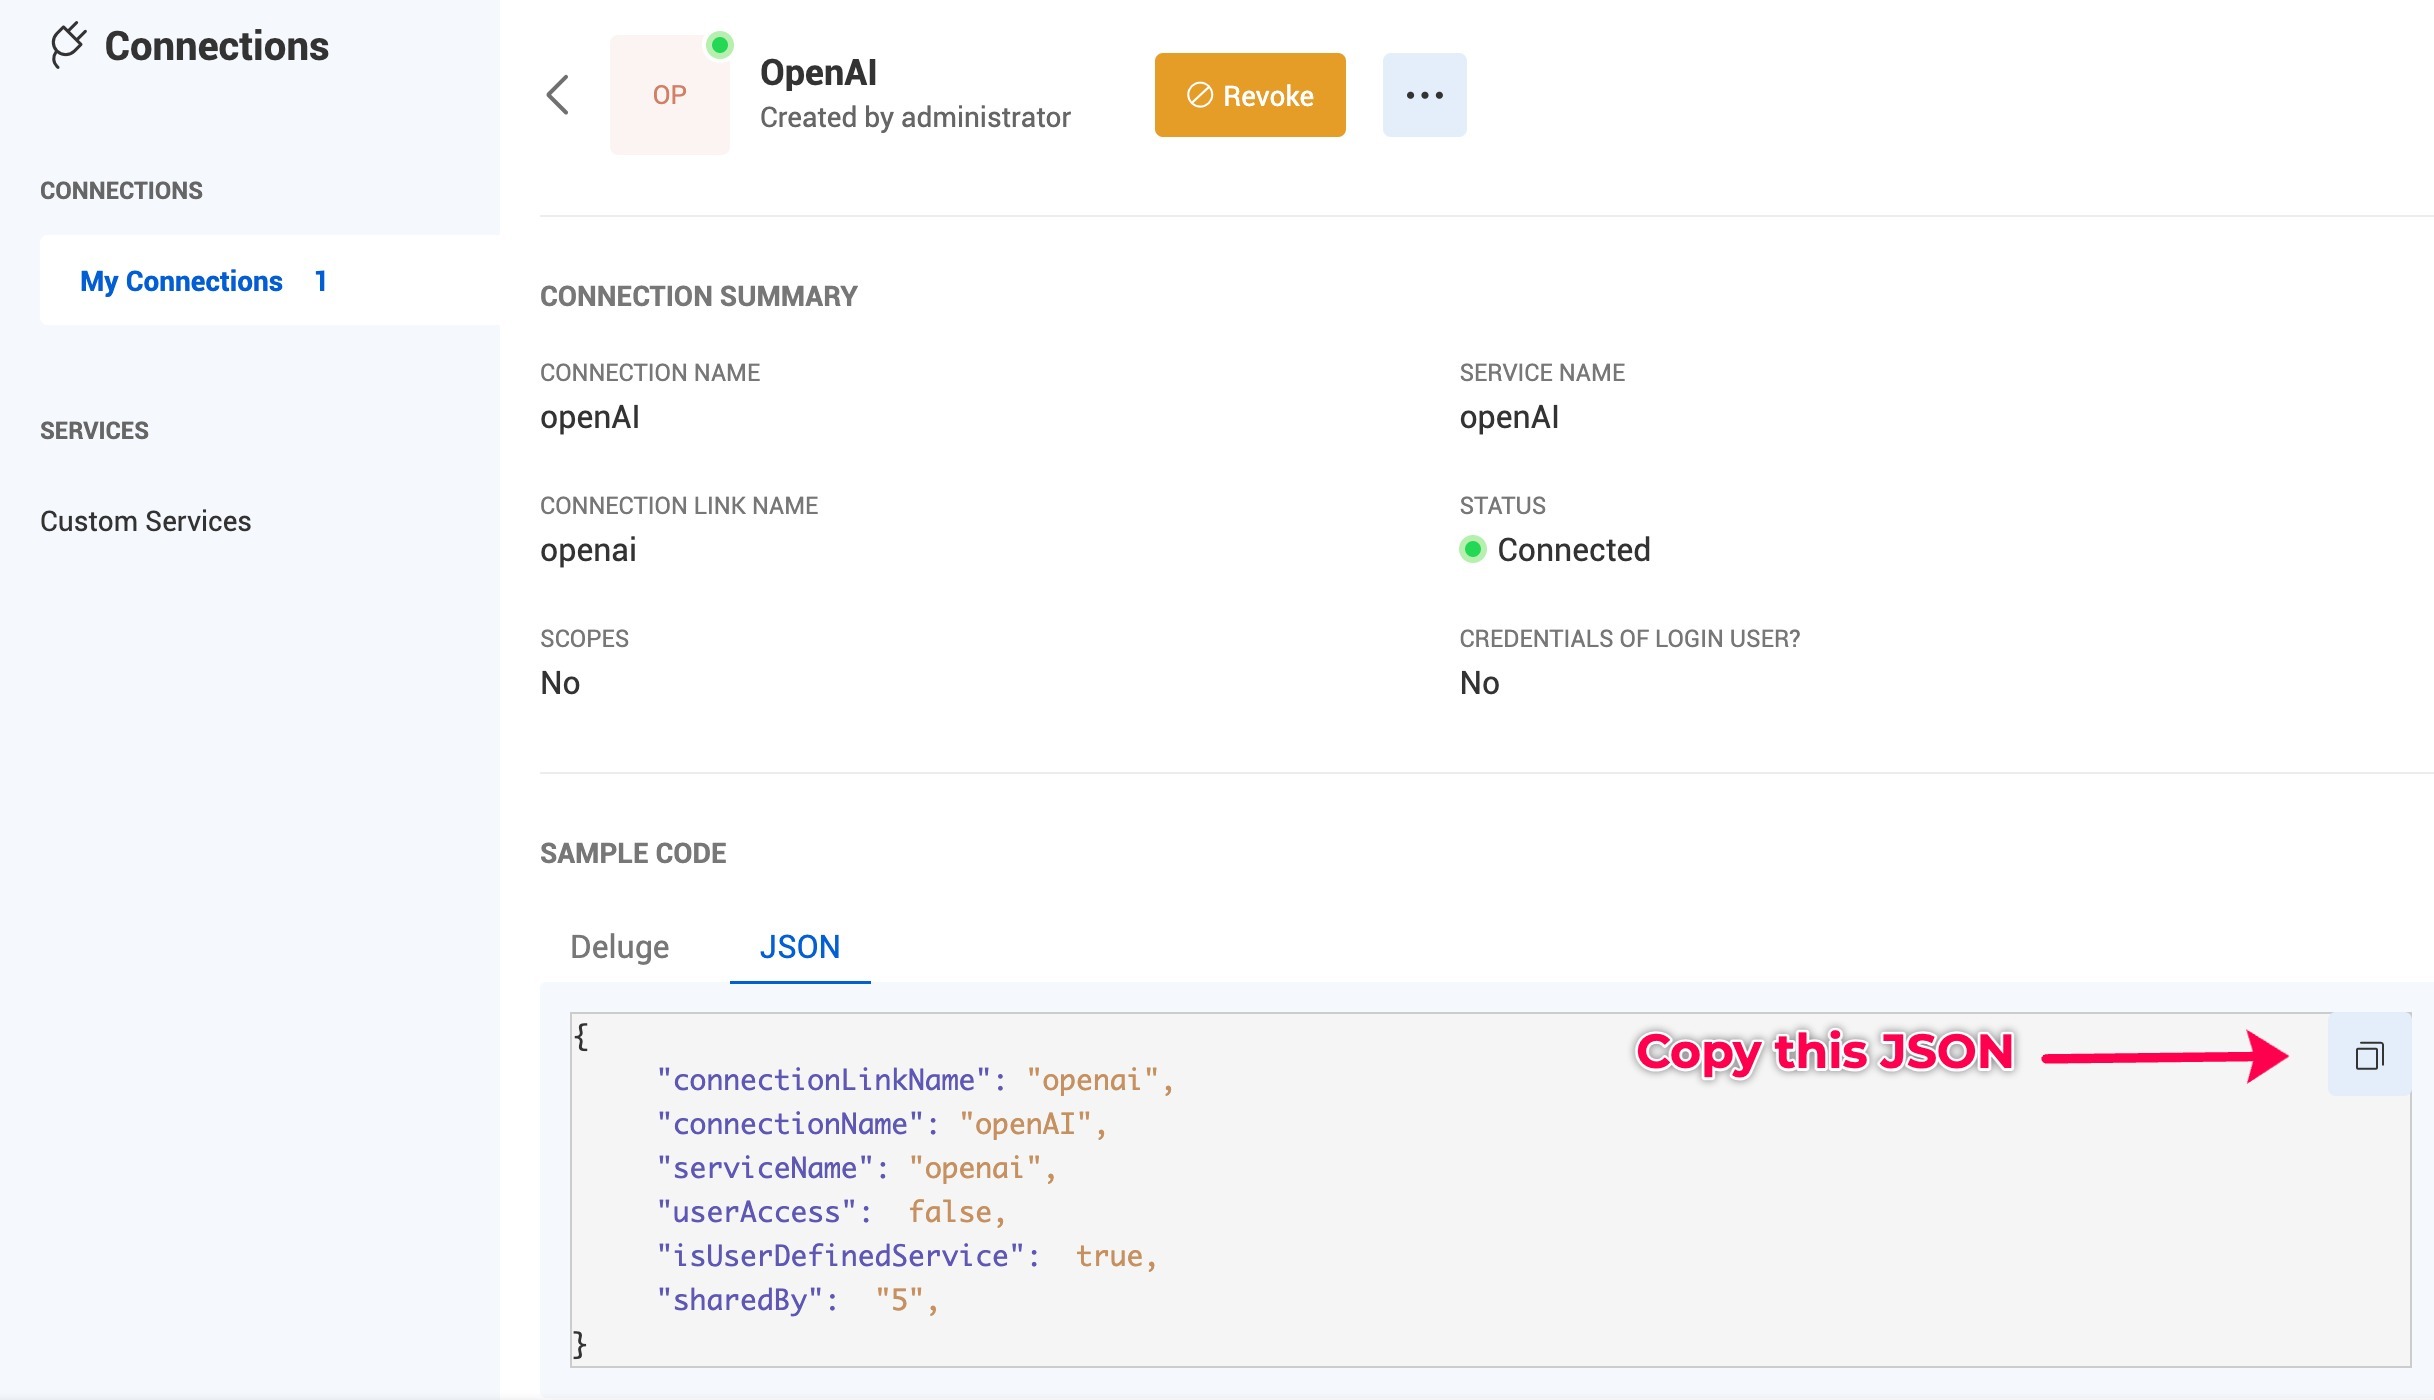Open My Connections in the sidebar

(181, 281)
